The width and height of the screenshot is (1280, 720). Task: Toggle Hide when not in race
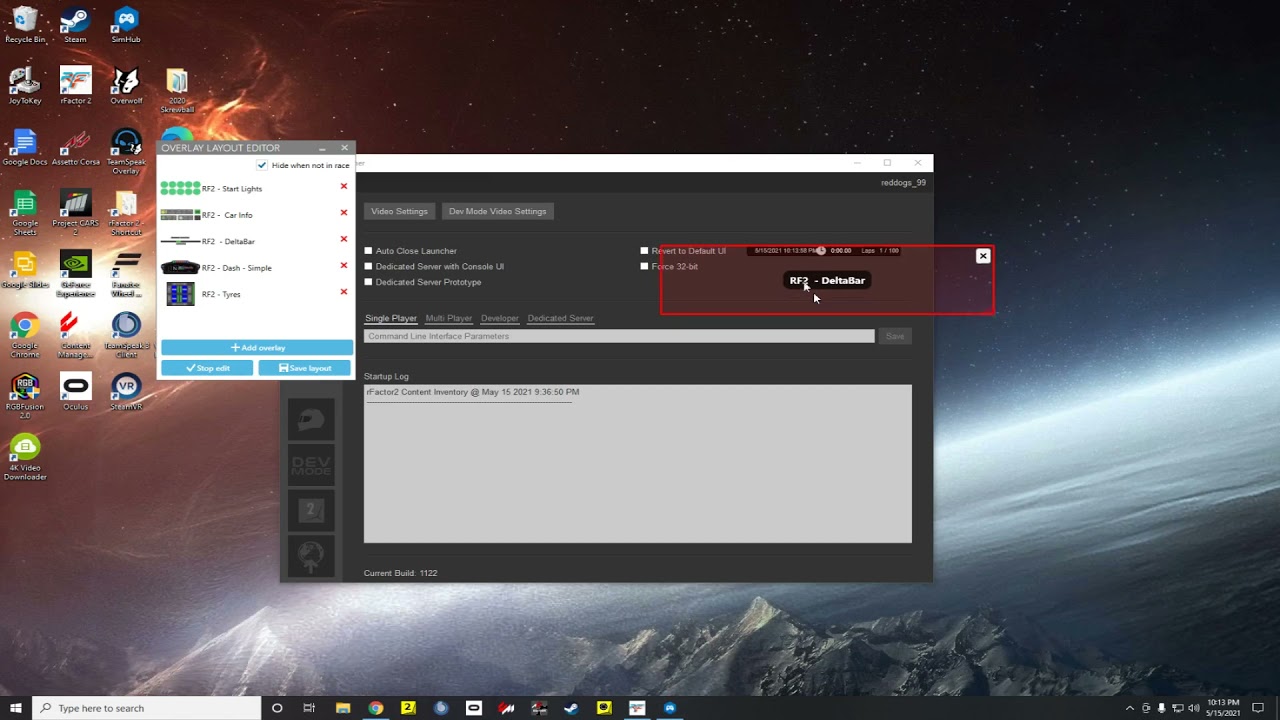pyautogui.click(x=262, y=165)
